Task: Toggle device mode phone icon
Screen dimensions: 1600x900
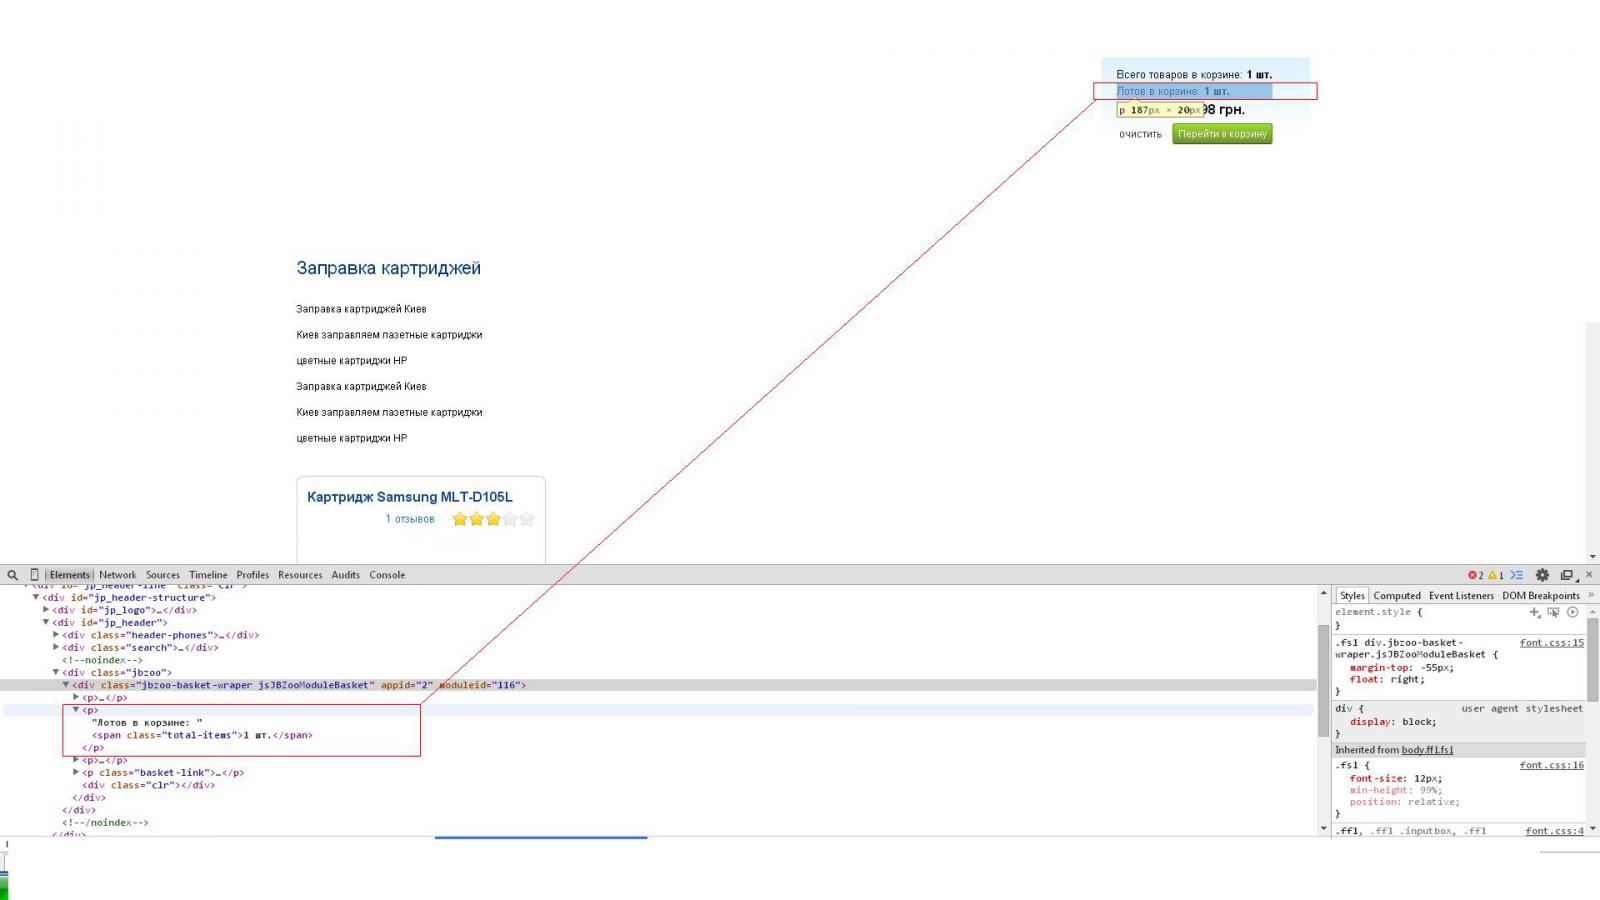Action: pos(34,575)
